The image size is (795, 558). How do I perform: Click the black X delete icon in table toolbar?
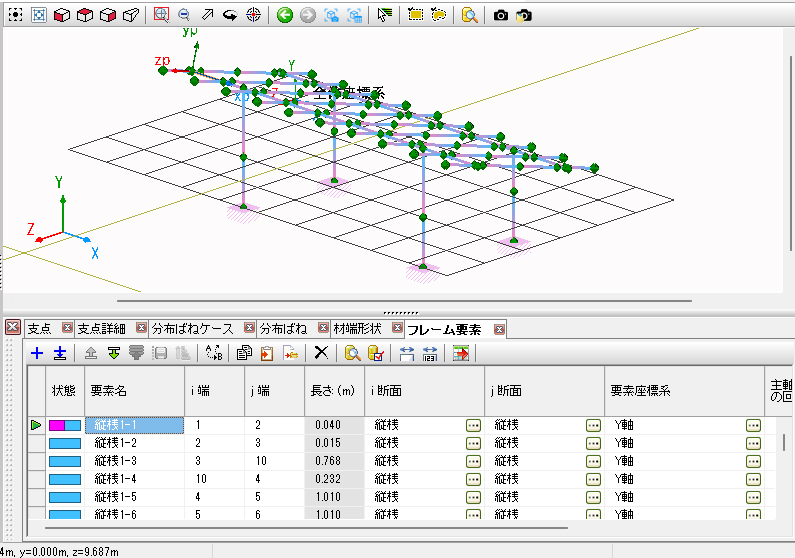pos(321,352)
